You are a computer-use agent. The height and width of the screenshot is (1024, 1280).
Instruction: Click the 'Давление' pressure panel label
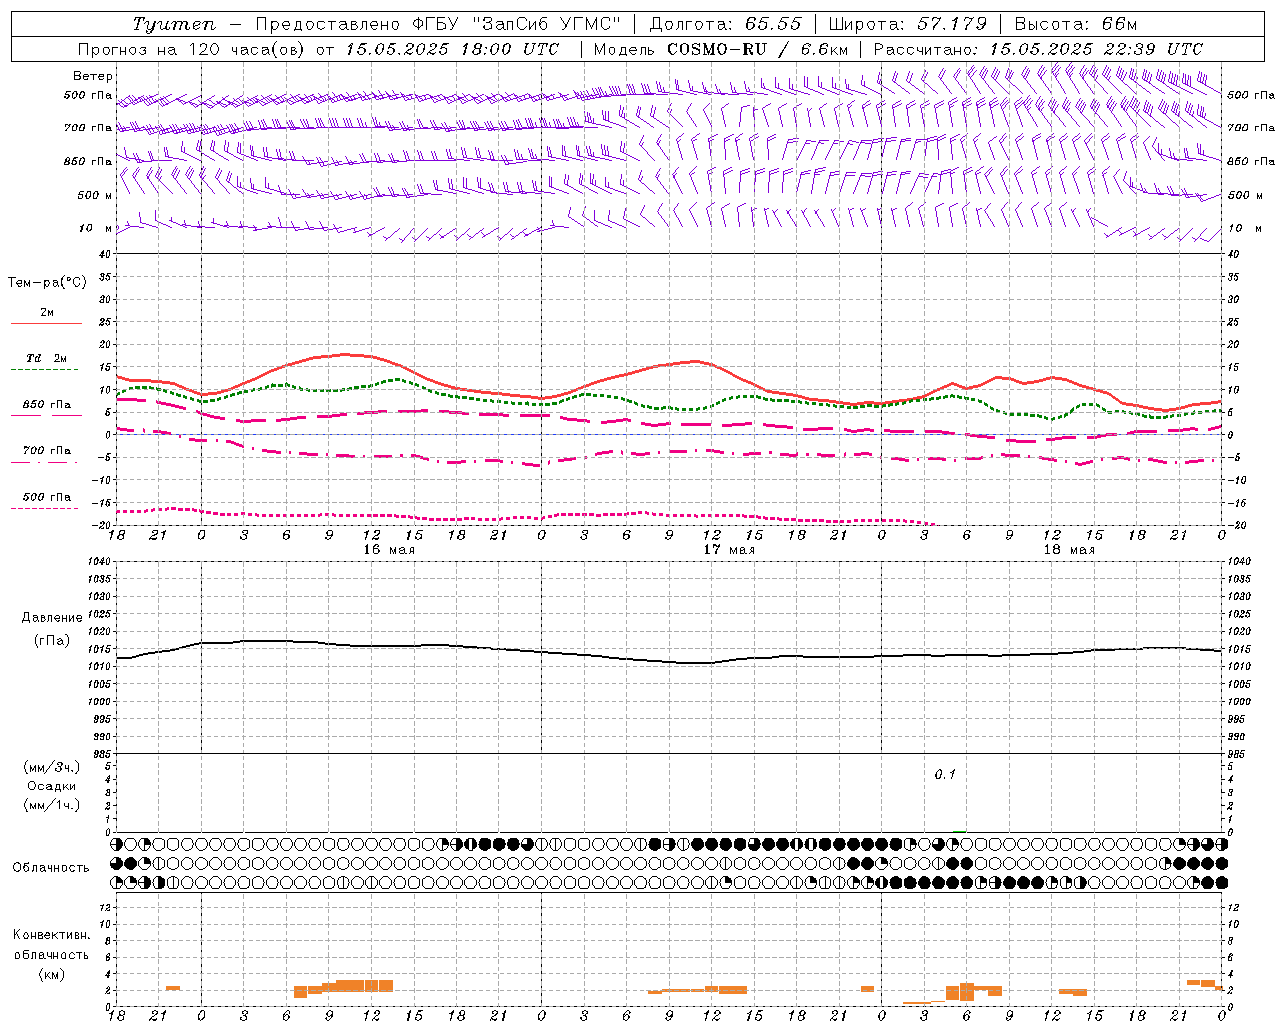(52, 618)
